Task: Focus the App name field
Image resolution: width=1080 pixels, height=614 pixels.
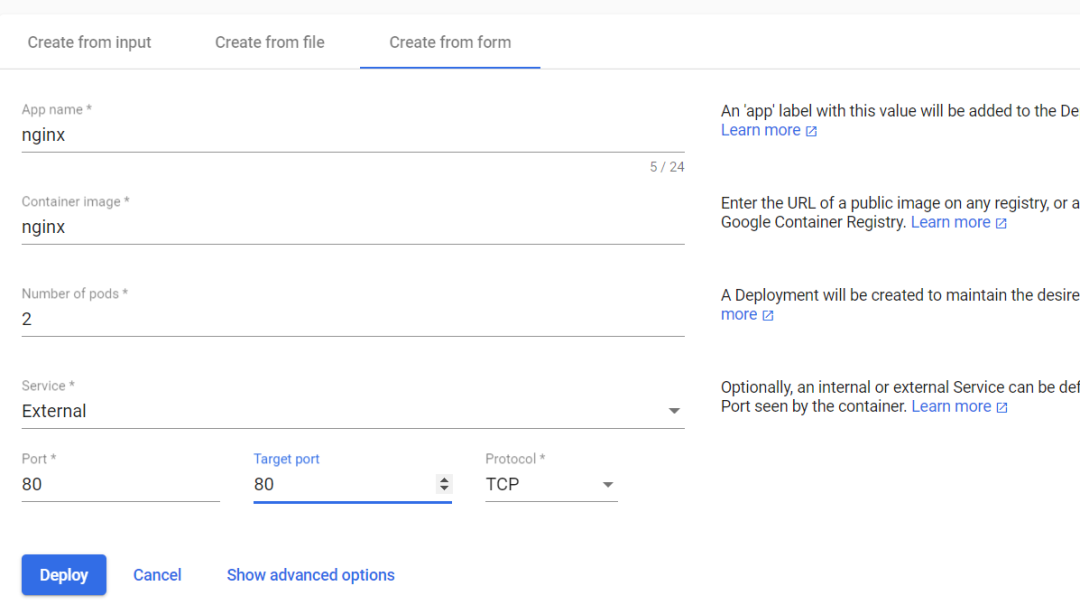Action: pos(350,135)
